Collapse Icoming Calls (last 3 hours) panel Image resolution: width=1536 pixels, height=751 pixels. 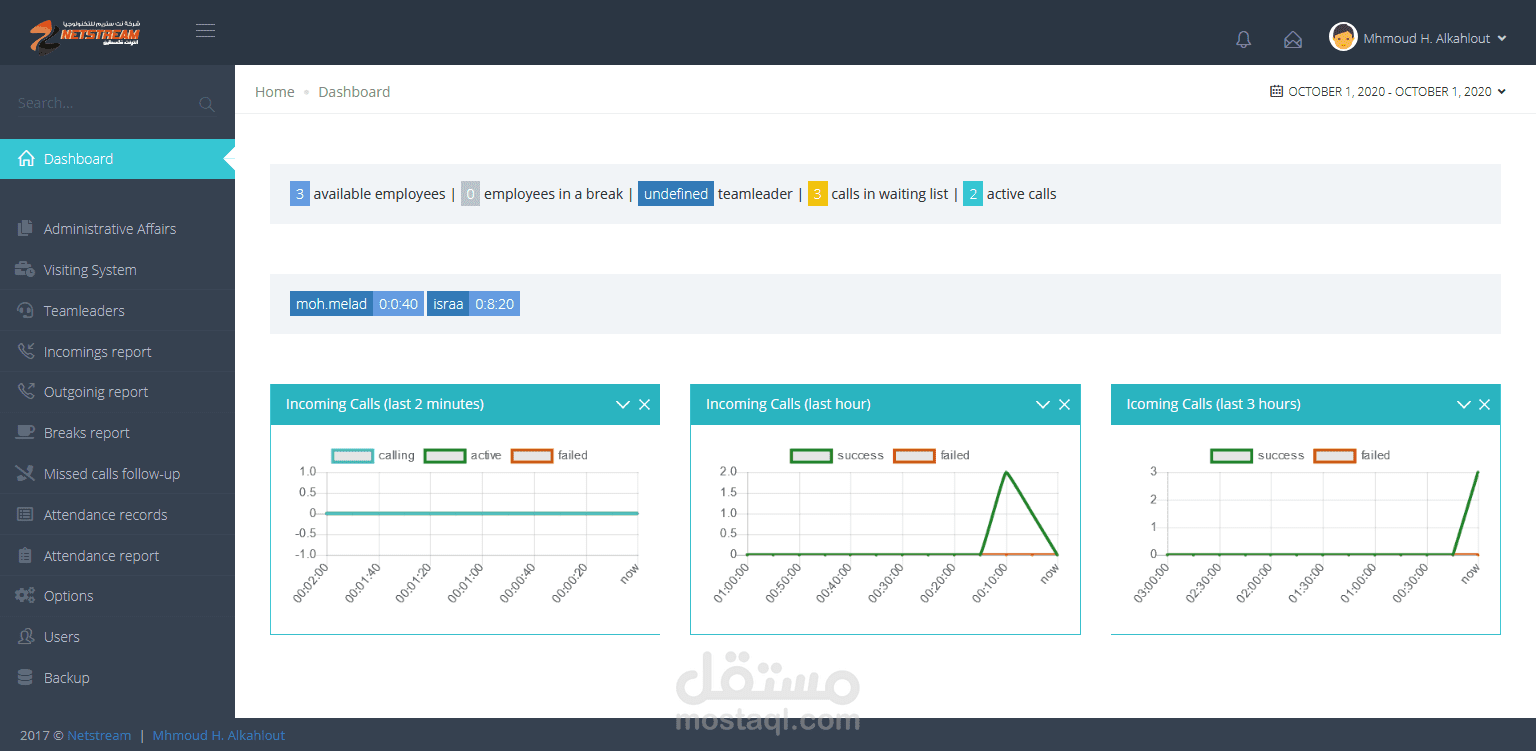click(1464, 404)
